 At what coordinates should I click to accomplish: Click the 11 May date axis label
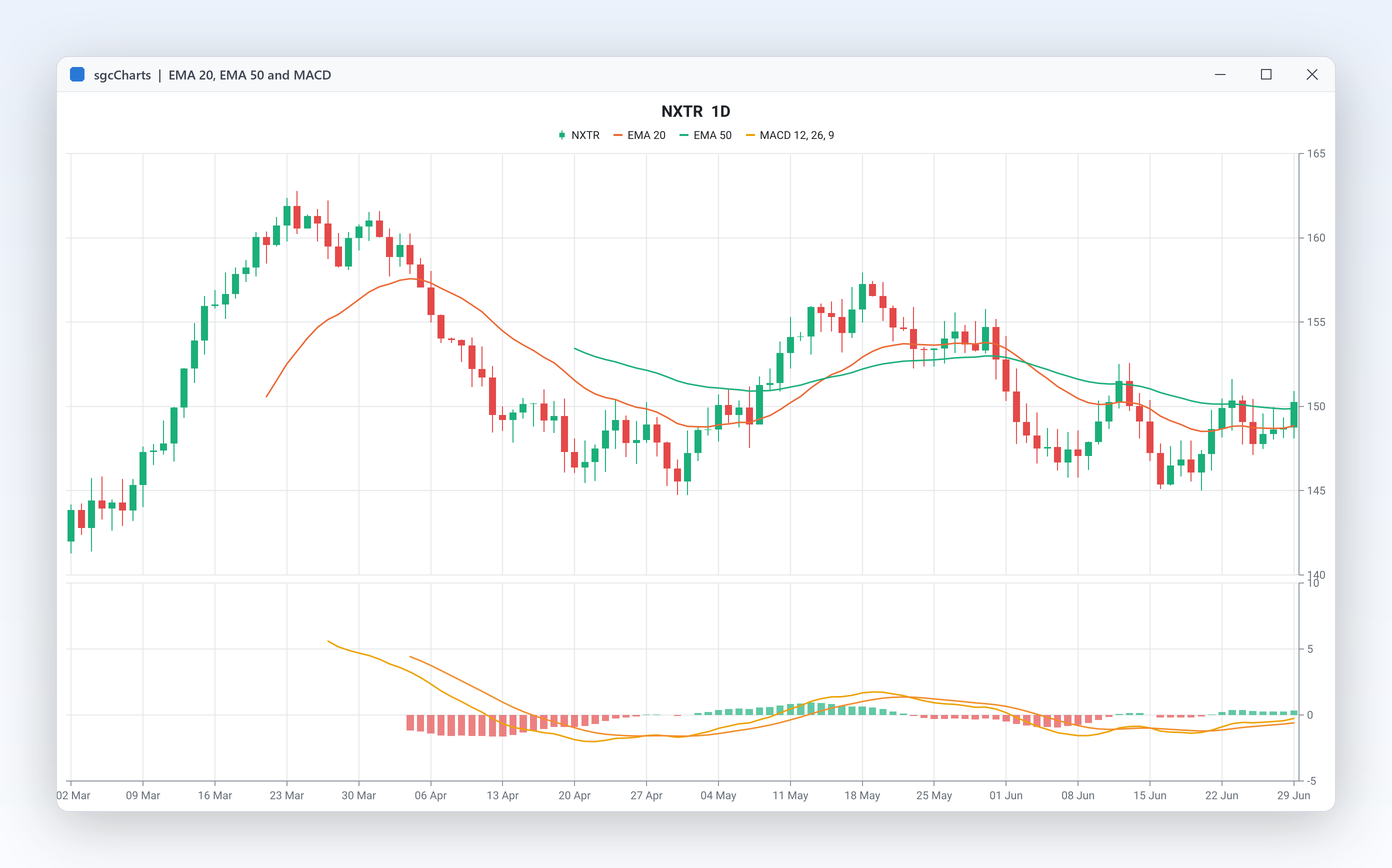coord(791,796)
